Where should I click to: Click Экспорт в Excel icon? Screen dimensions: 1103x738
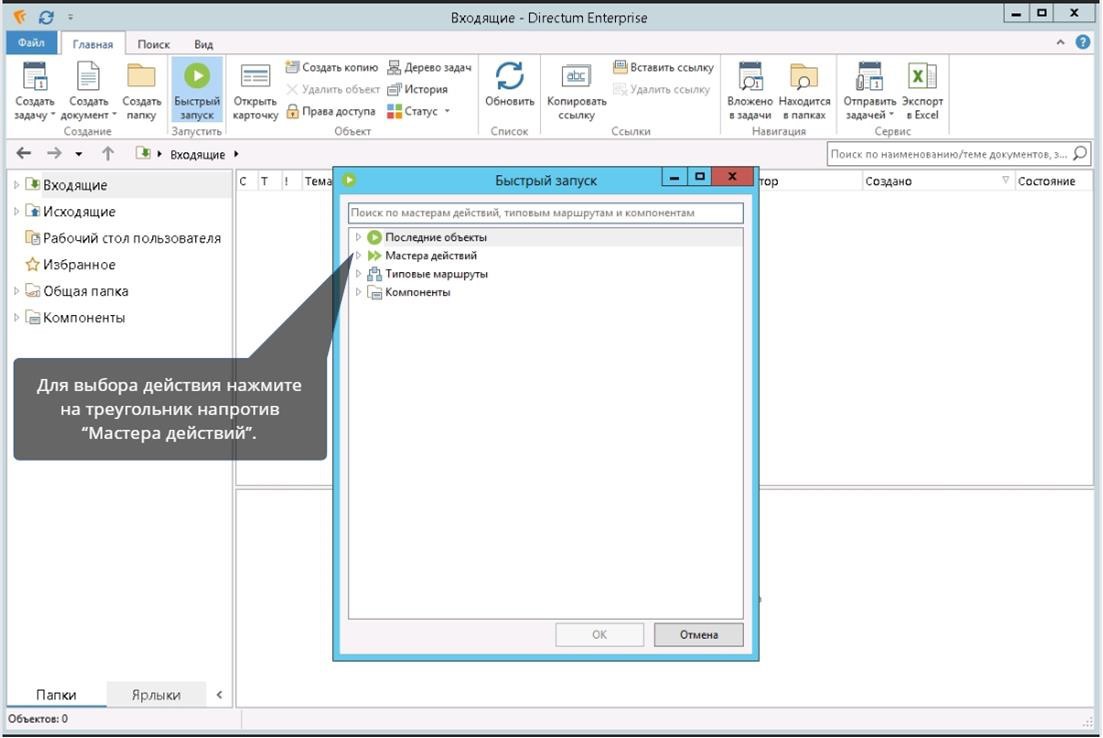click(921, 78)
